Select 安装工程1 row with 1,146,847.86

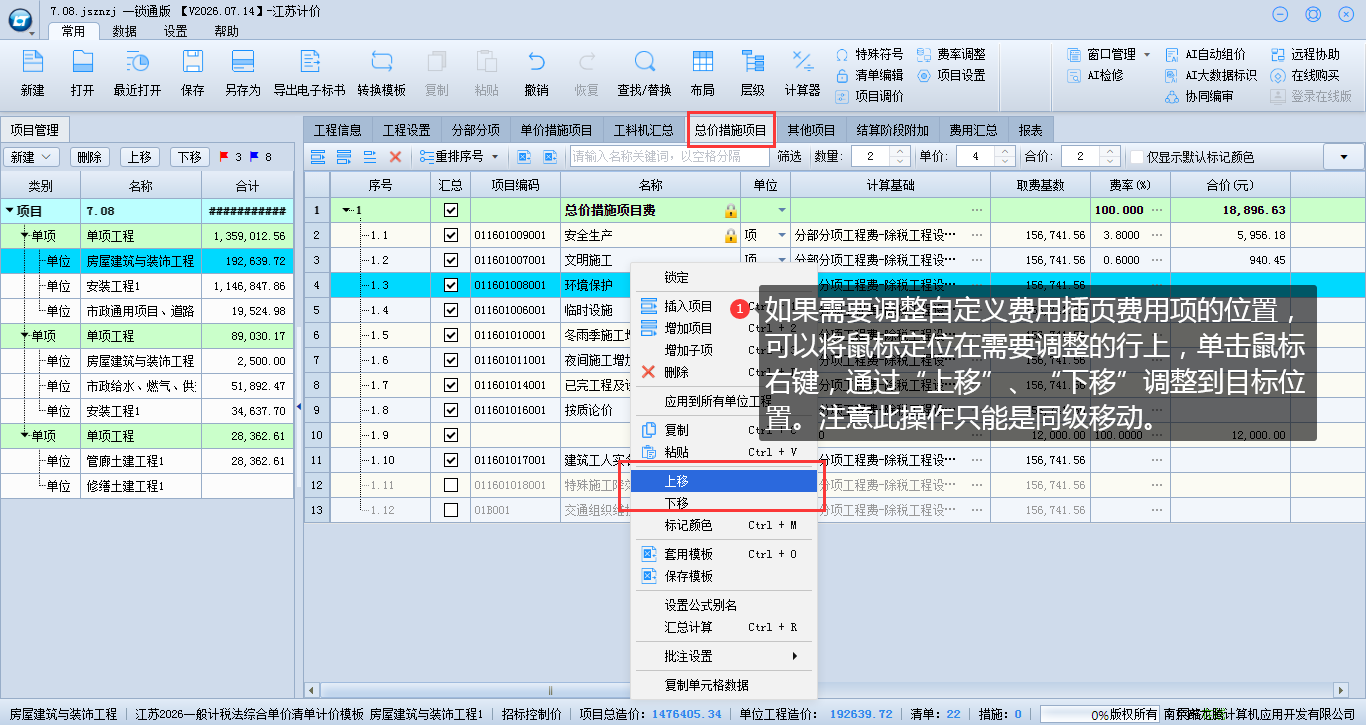(x=147, y=285)
